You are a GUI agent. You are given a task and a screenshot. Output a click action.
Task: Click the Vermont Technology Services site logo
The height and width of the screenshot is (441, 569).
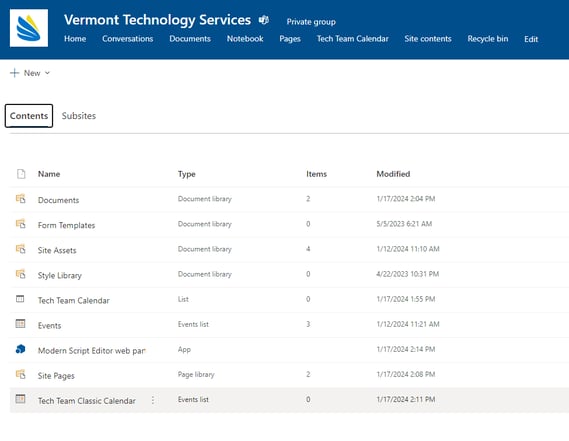pos(29,28)
